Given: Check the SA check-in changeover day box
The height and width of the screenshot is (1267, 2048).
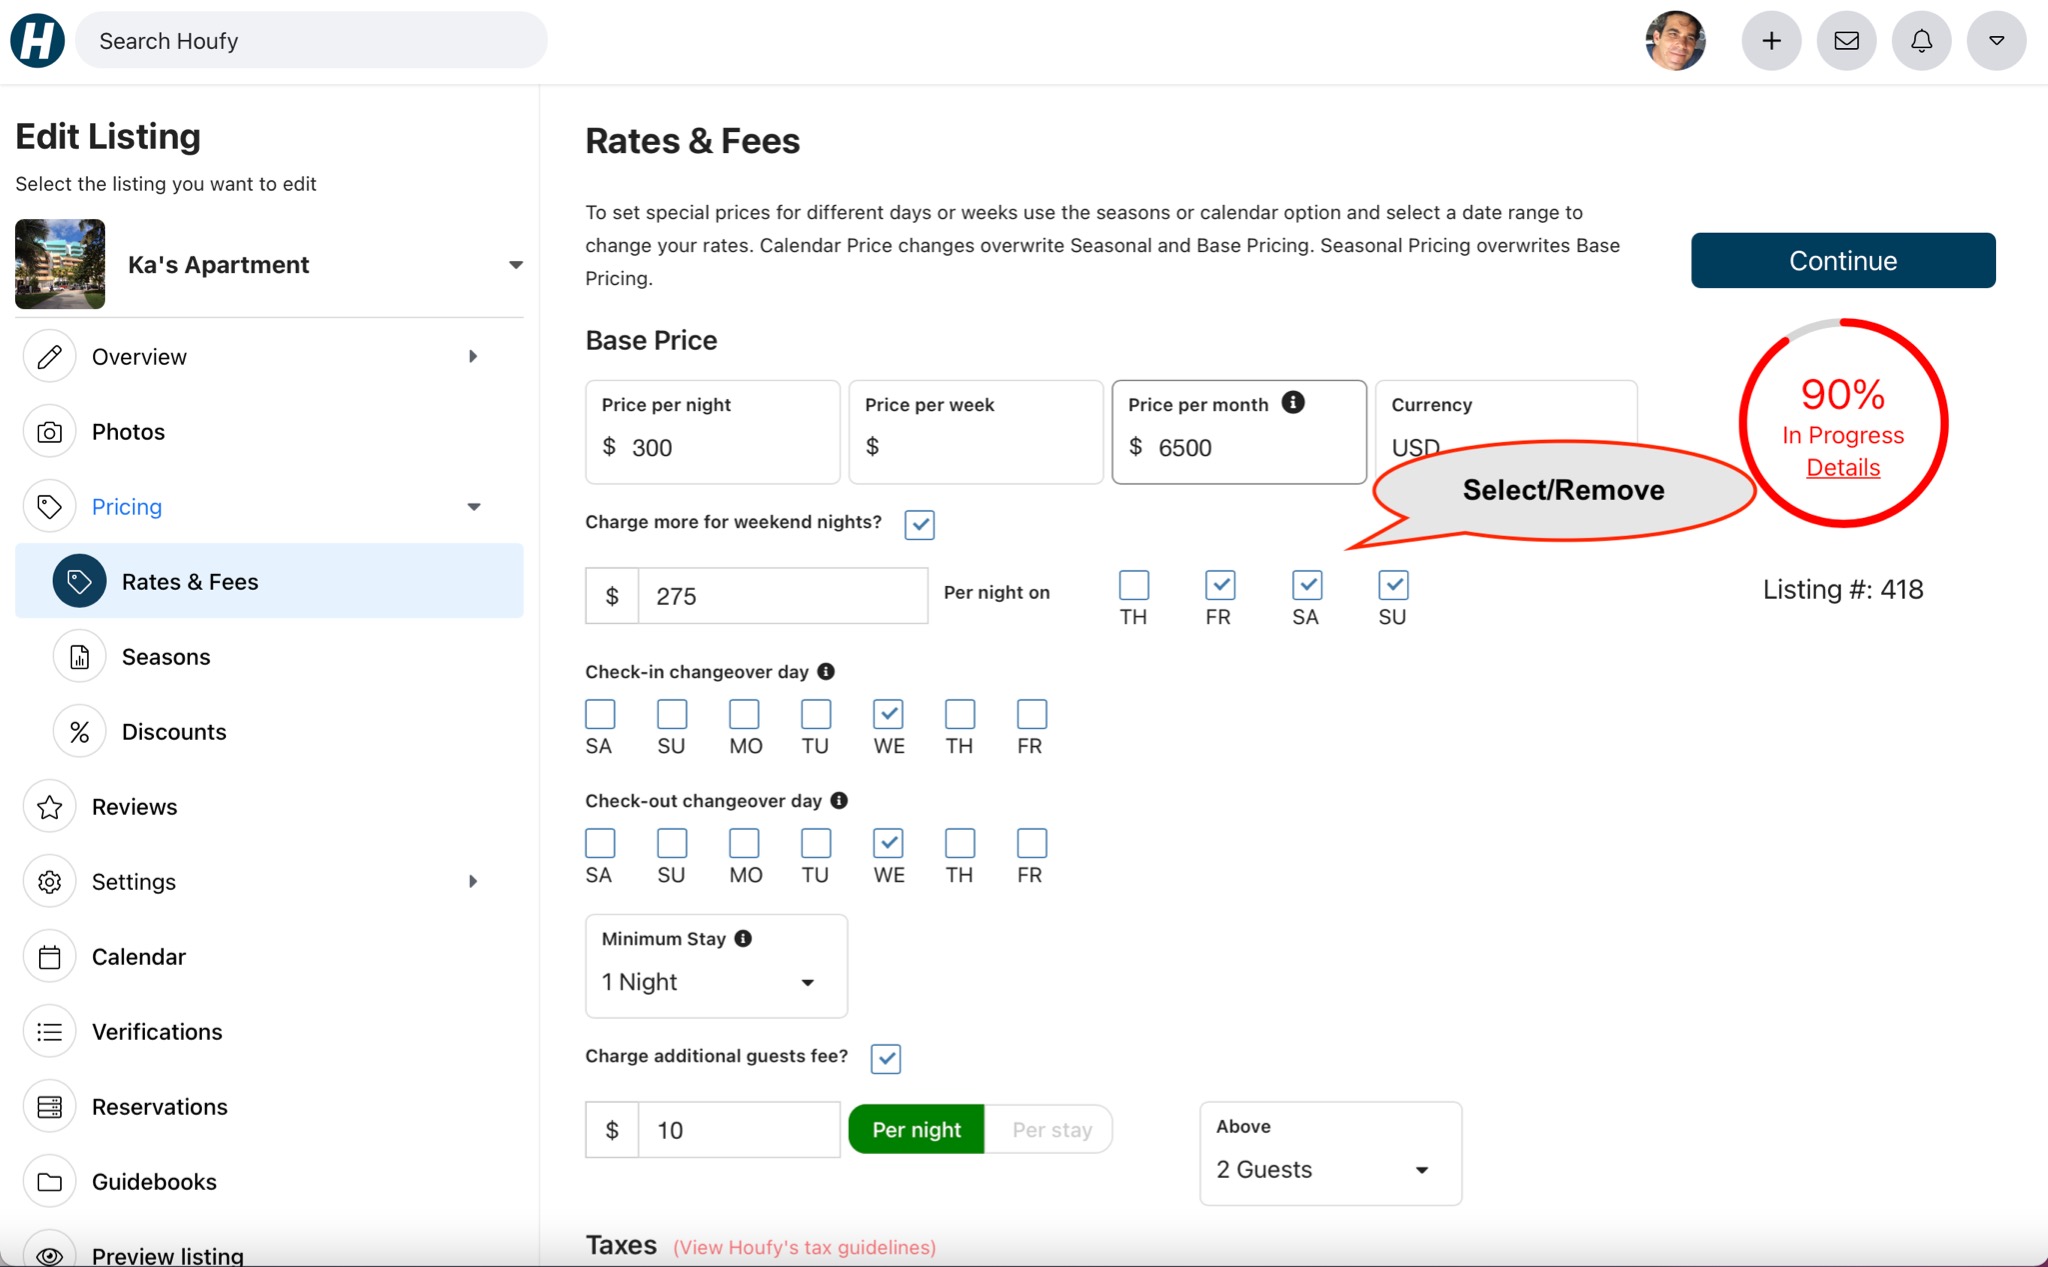Looking at the screenshot, I should [x=600, y=714].
